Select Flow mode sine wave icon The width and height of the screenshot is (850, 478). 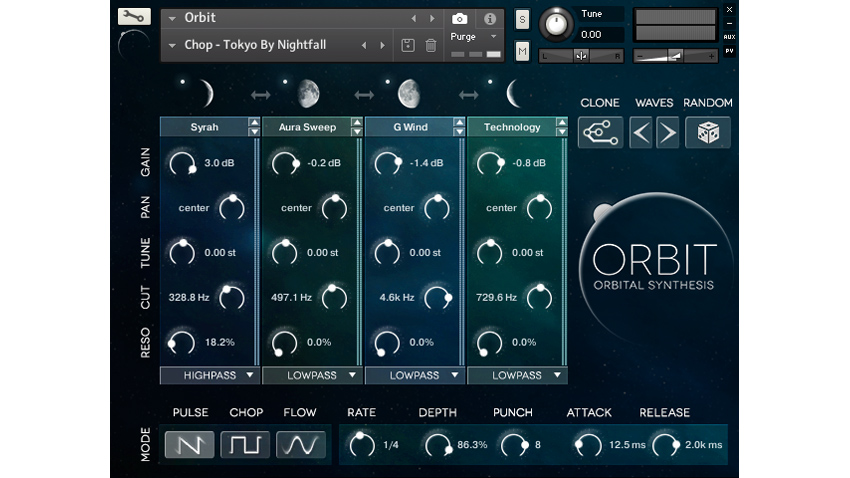pyautogui.click(x=301, y=445)
